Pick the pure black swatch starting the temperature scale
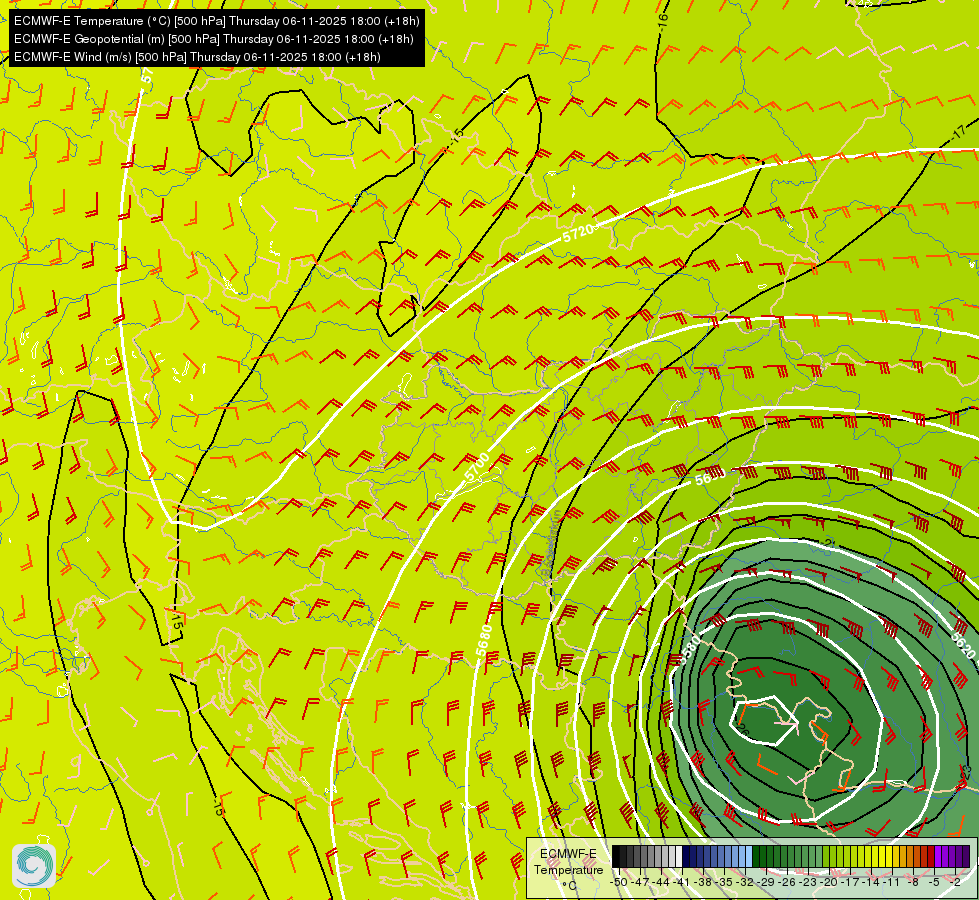The height and width of the screenshot is (900, 979). [616, 856]
